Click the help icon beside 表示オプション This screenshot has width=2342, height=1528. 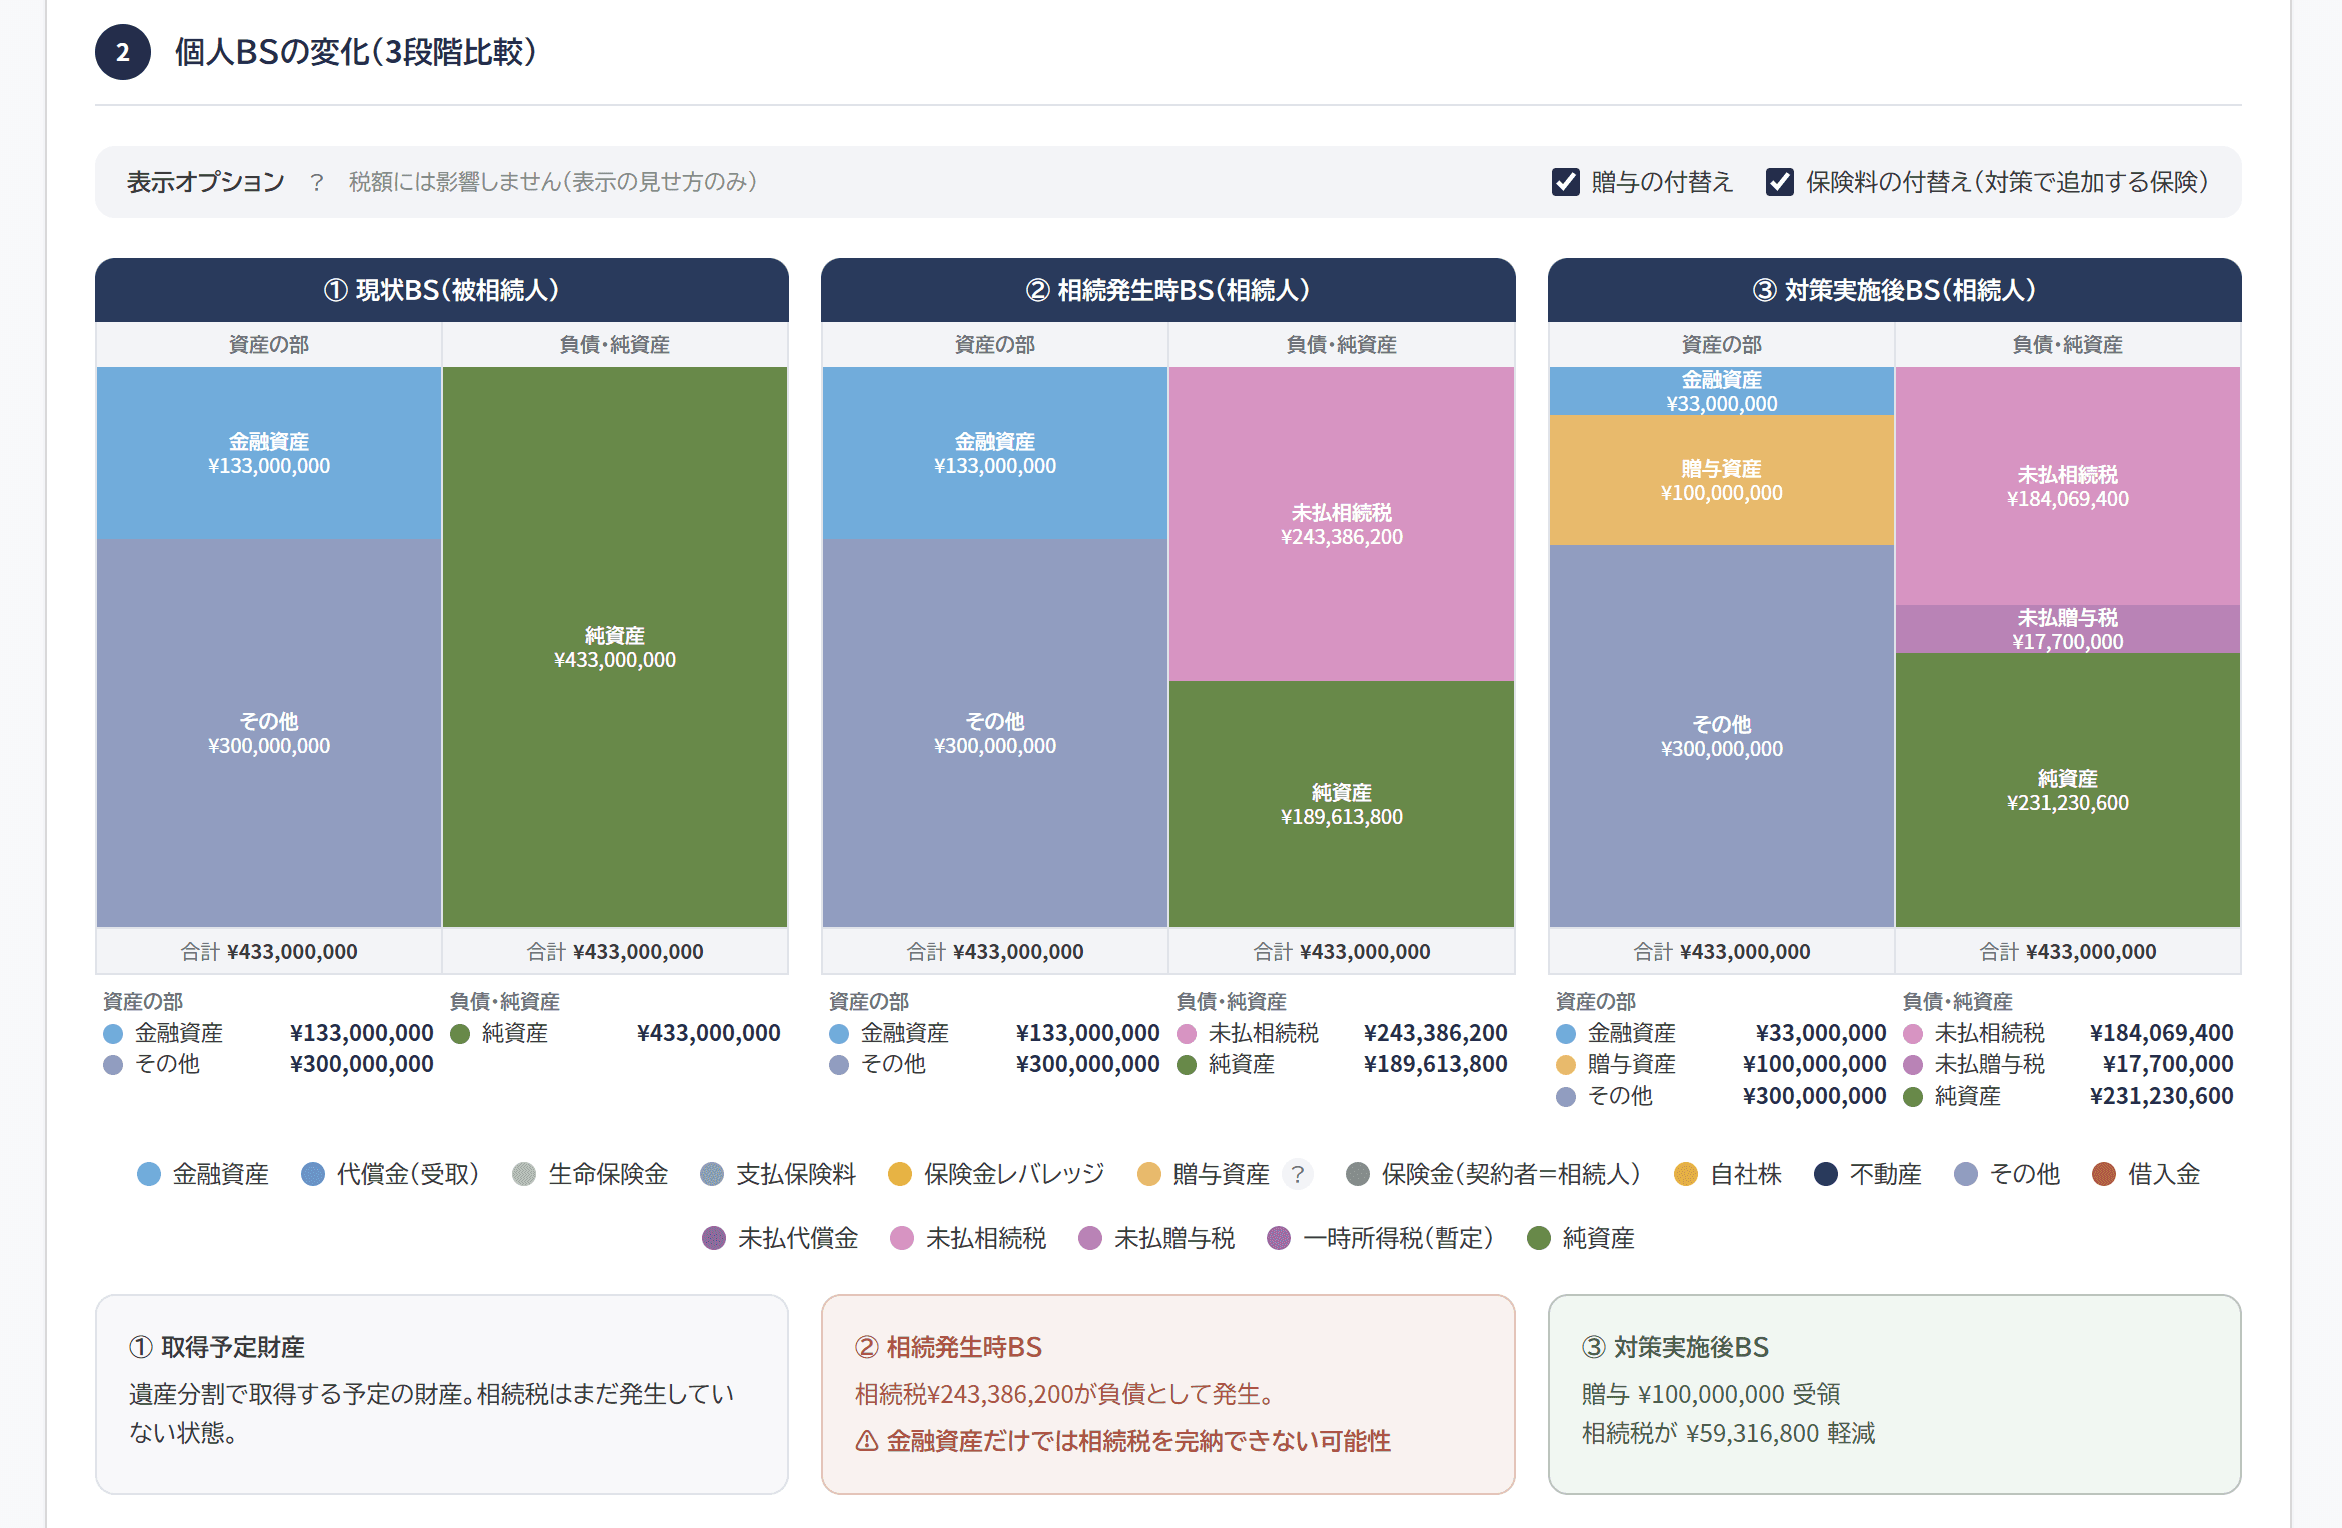(317, 182)
